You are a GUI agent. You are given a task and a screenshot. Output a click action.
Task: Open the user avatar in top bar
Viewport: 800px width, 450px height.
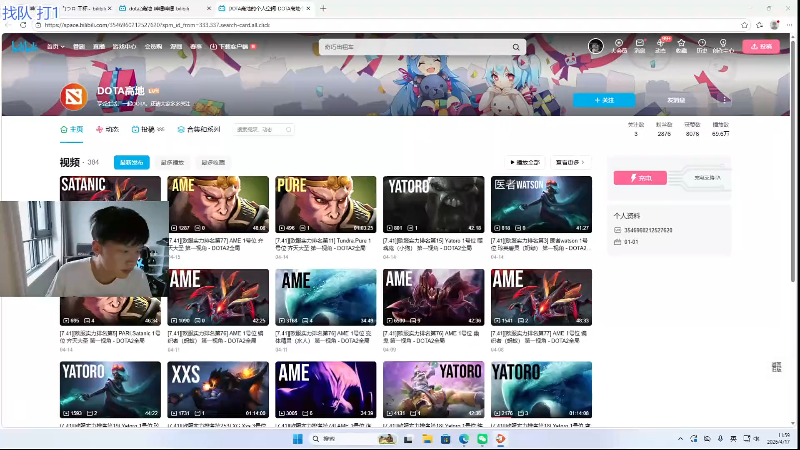[595, 46]
